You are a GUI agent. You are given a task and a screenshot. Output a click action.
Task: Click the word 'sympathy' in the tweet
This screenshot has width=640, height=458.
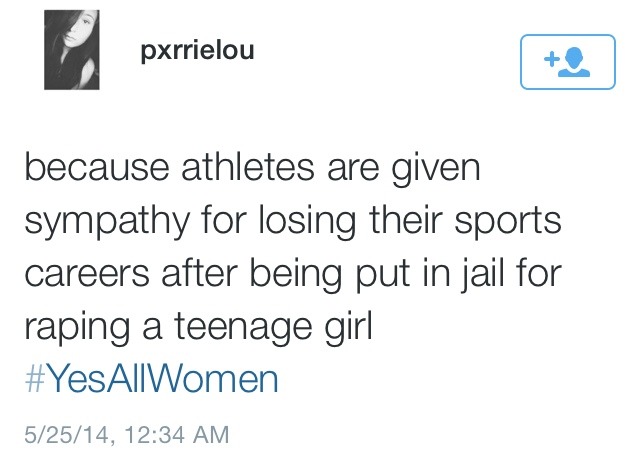coord(107,222)
